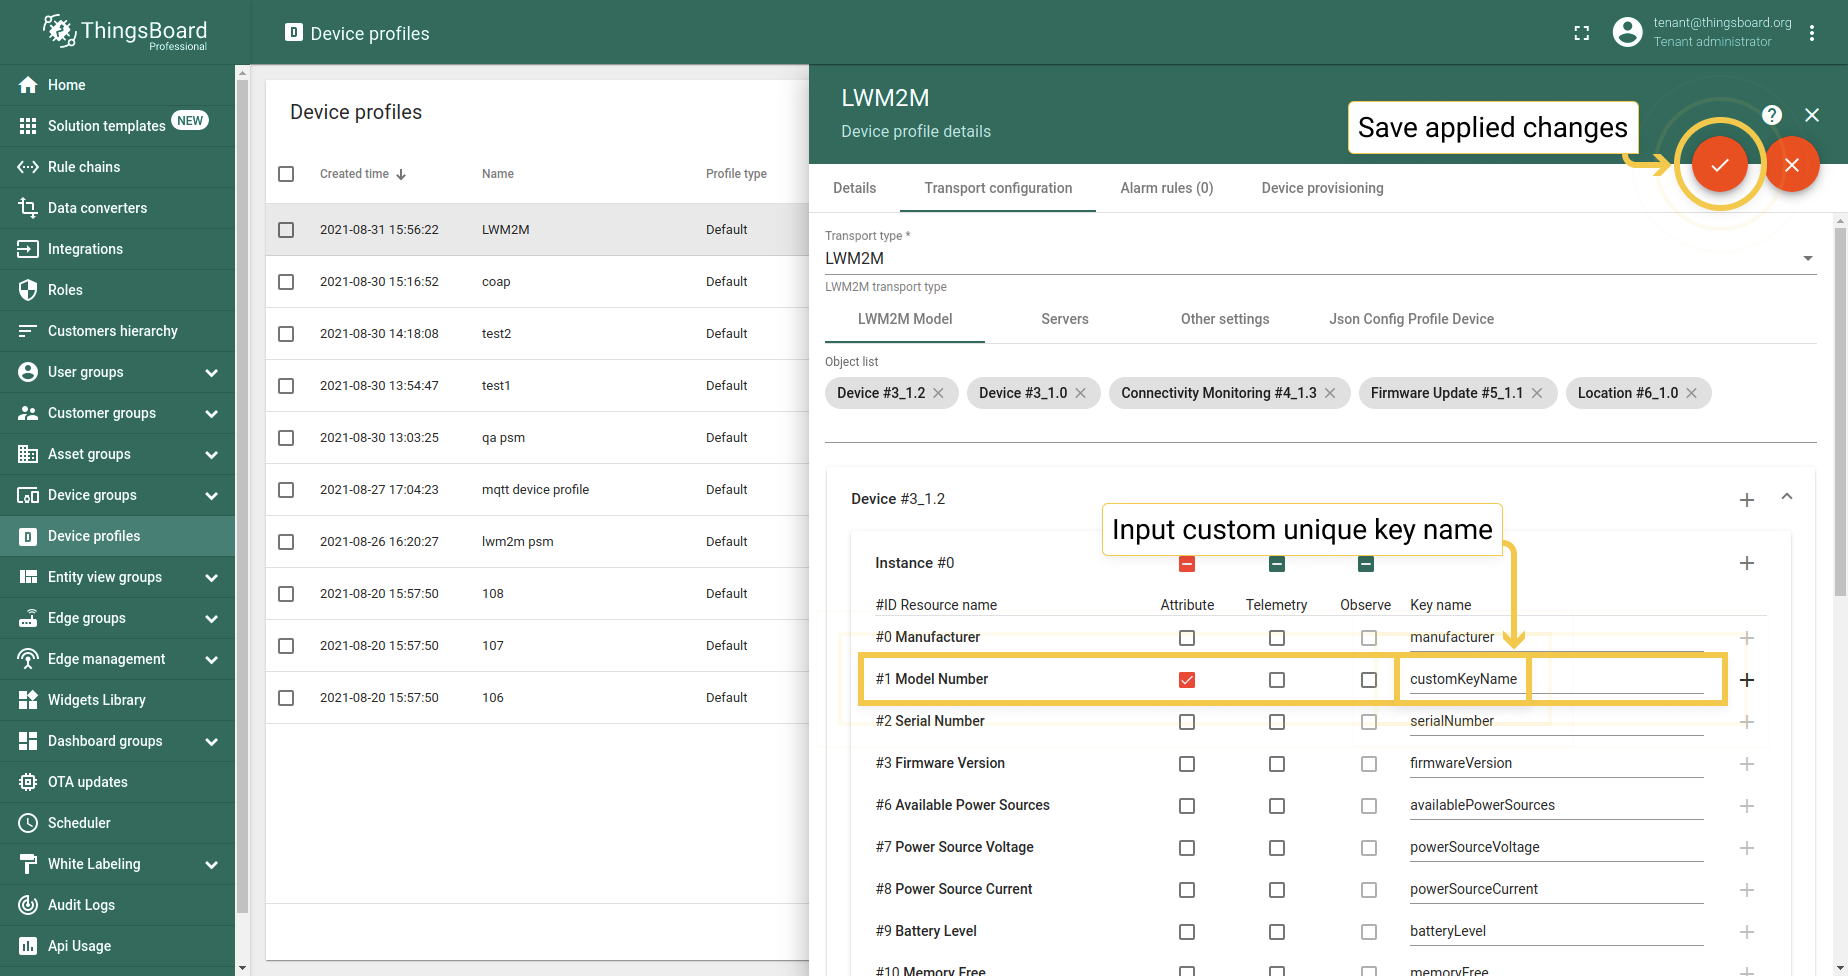Open the mqtt device profile row
This screenshot has width=1848, height=976.
click(537, 490)
